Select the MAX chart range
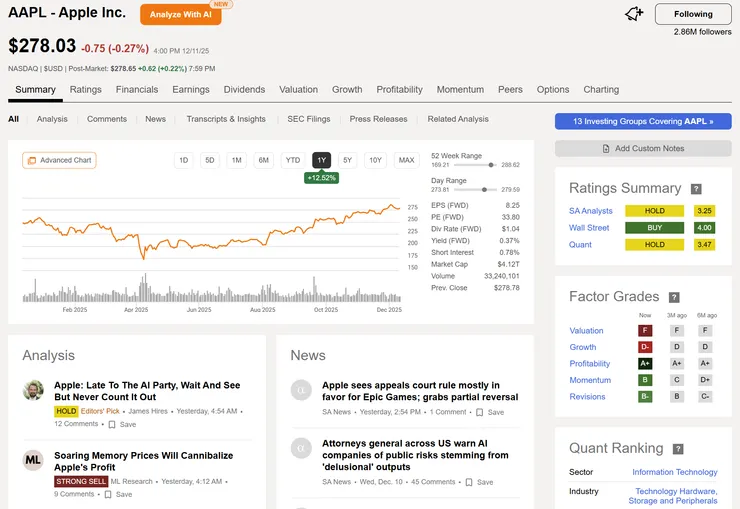This screenshot has width=740, height=509. pyautogui.click(x=406, y=160)
